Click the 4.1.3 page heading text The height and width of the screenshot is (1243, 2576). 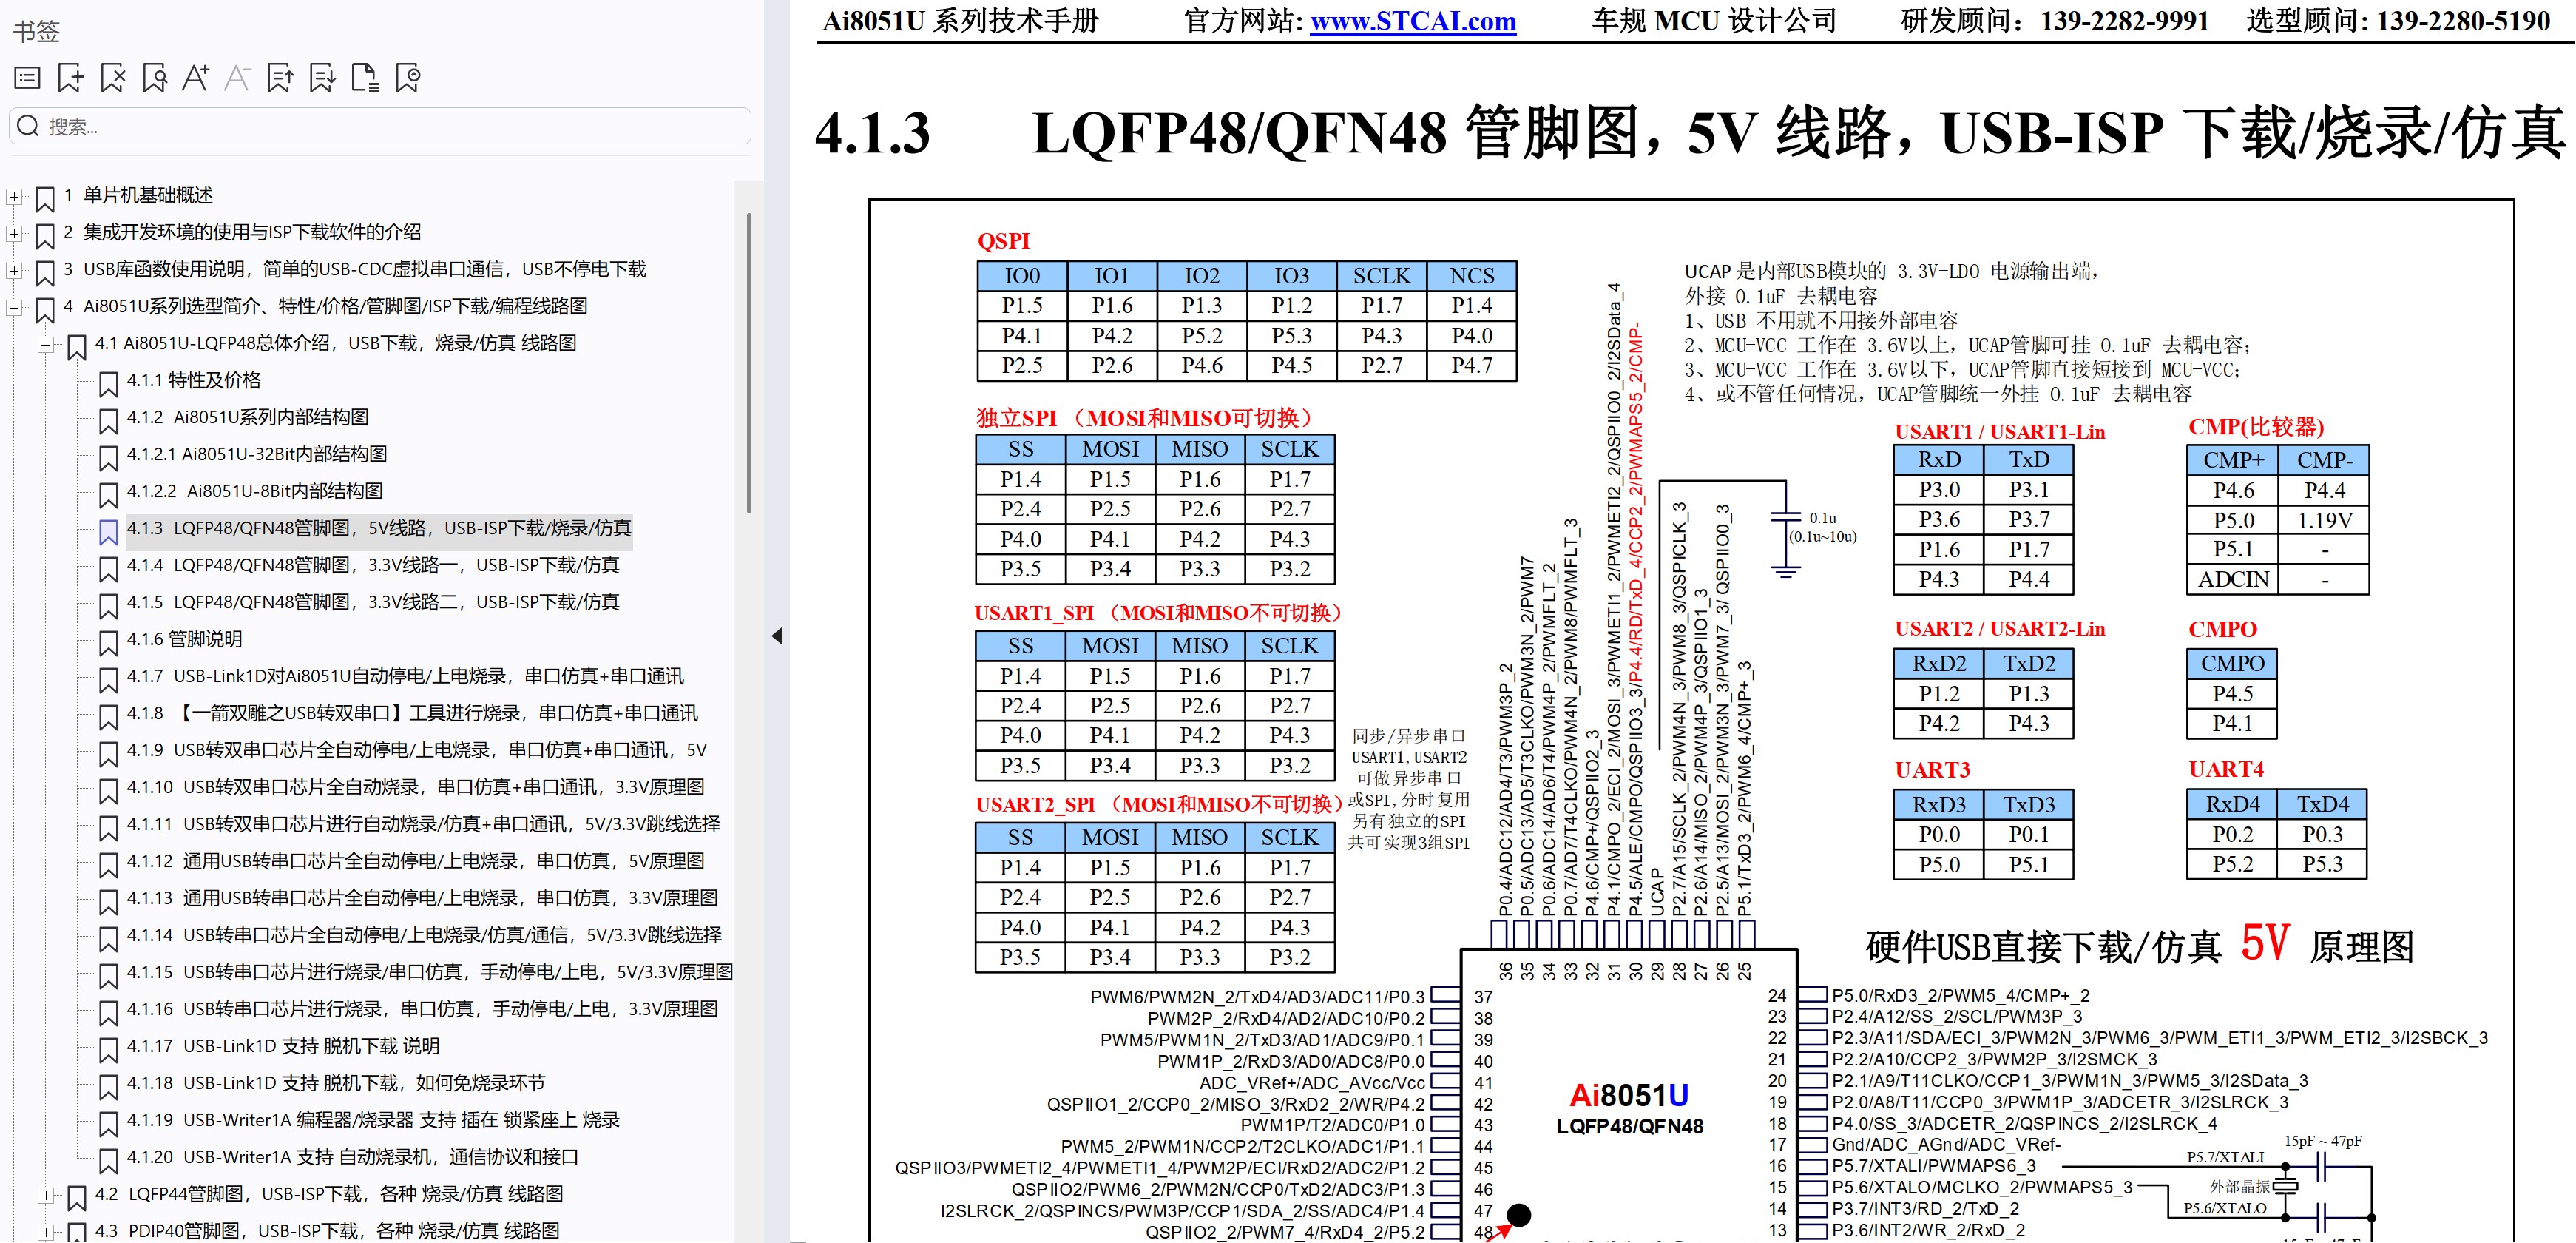[1691, 133]
